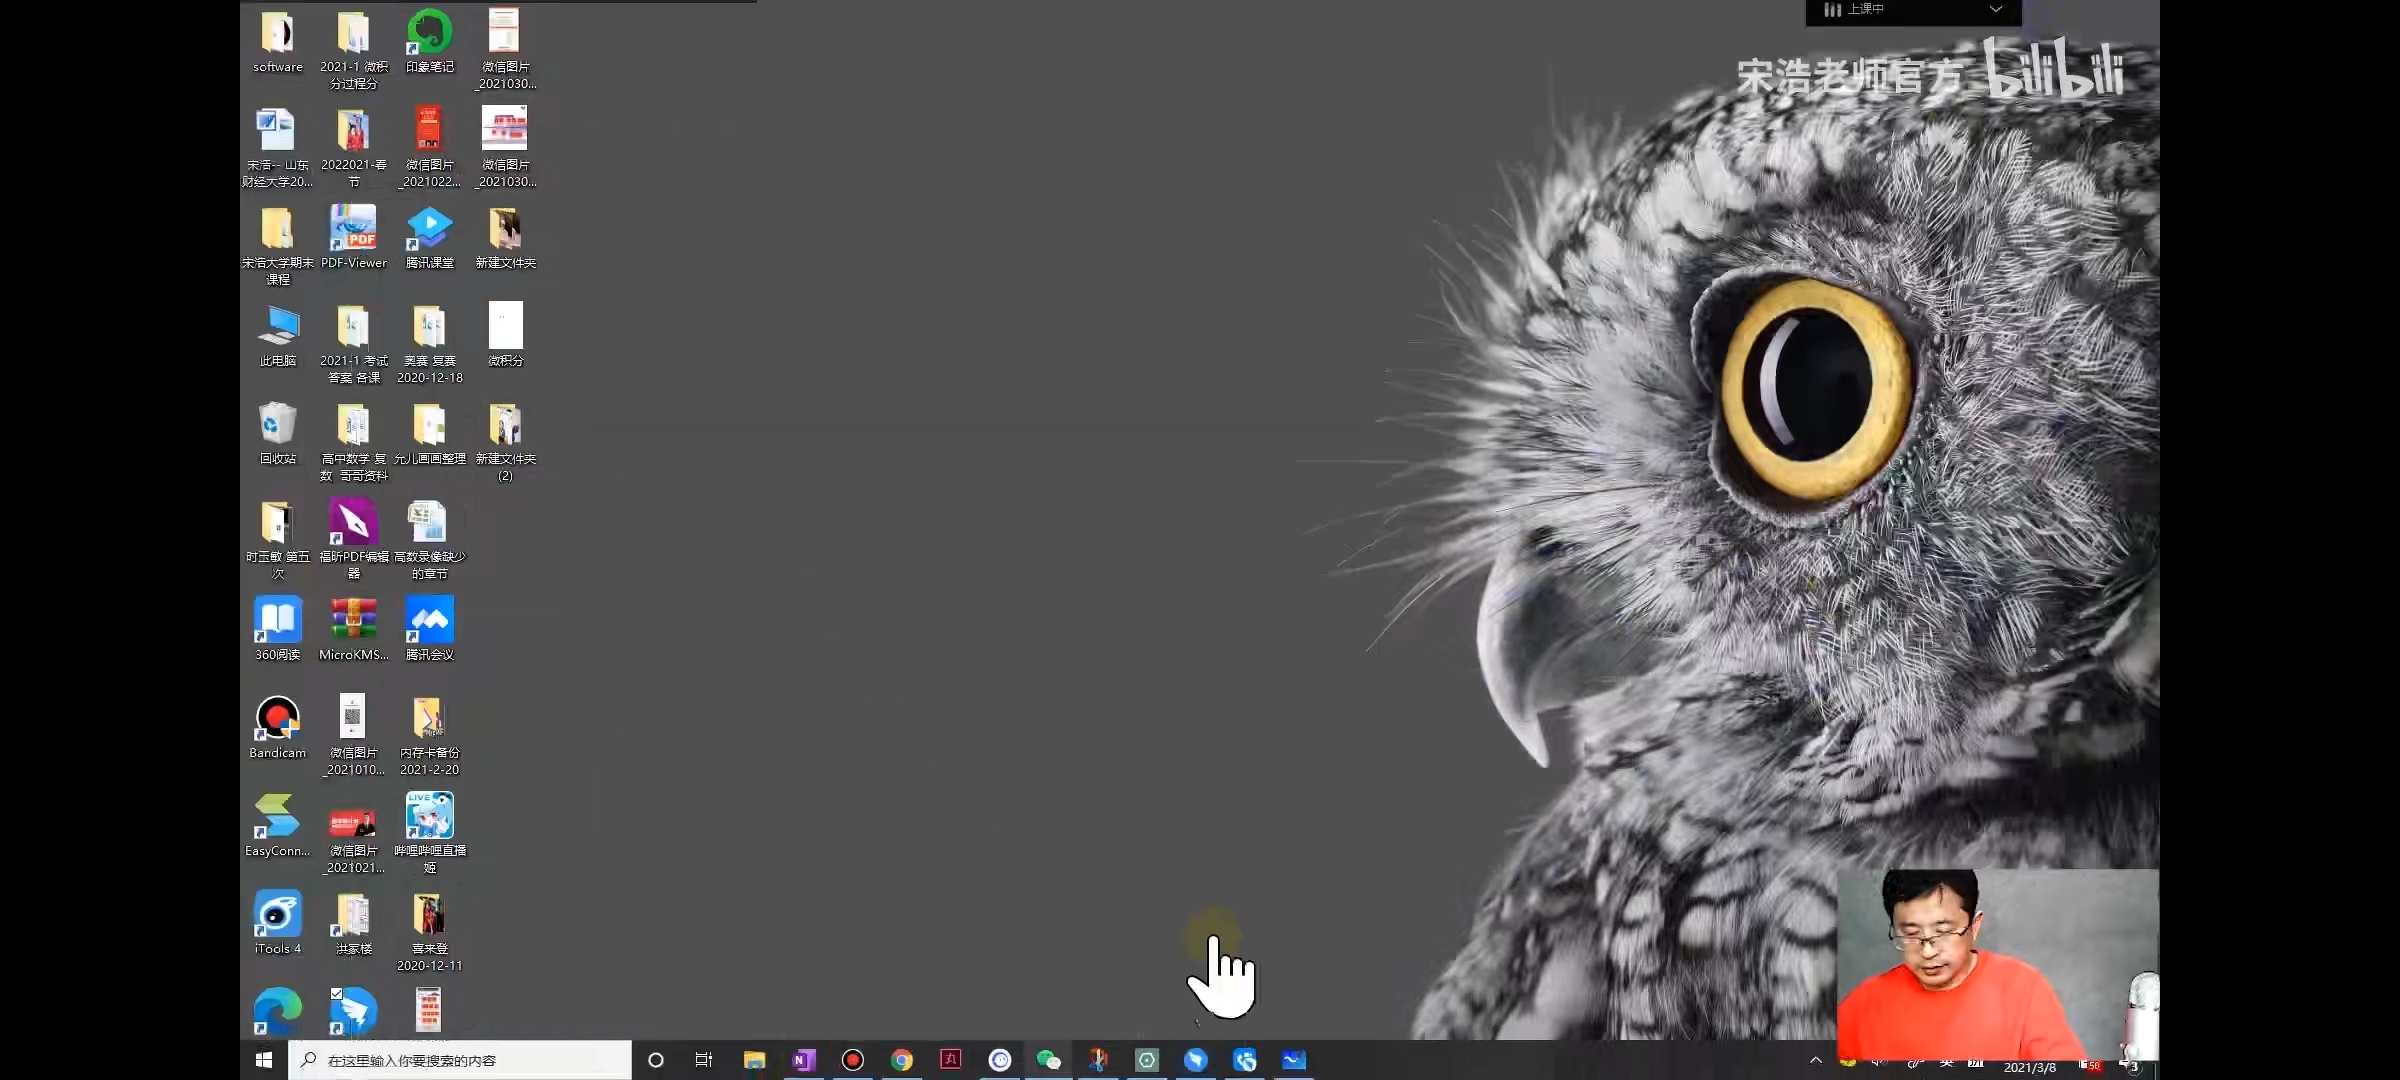Open WeChat from the taskbar
Image resolution: width=2400 pixels, height=1080 pixels.
(1048, 1060)
